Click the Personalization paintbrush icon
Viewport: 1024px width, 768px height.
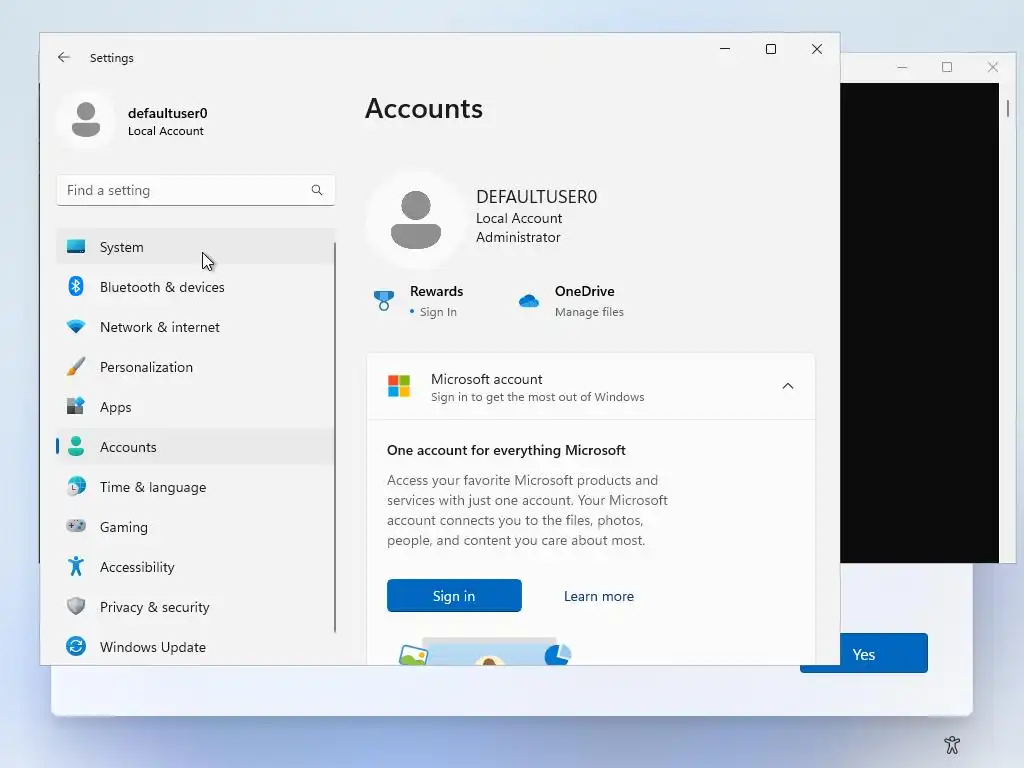pyautogui.click(x=76, y=366)
